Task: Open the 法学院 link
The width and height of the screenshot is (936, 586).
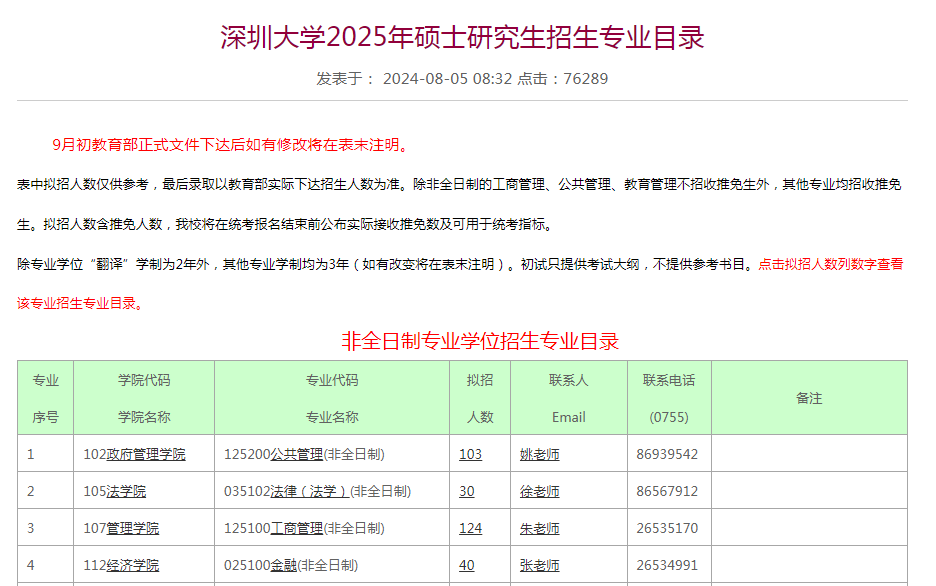Action: click(x=126, y=491)
